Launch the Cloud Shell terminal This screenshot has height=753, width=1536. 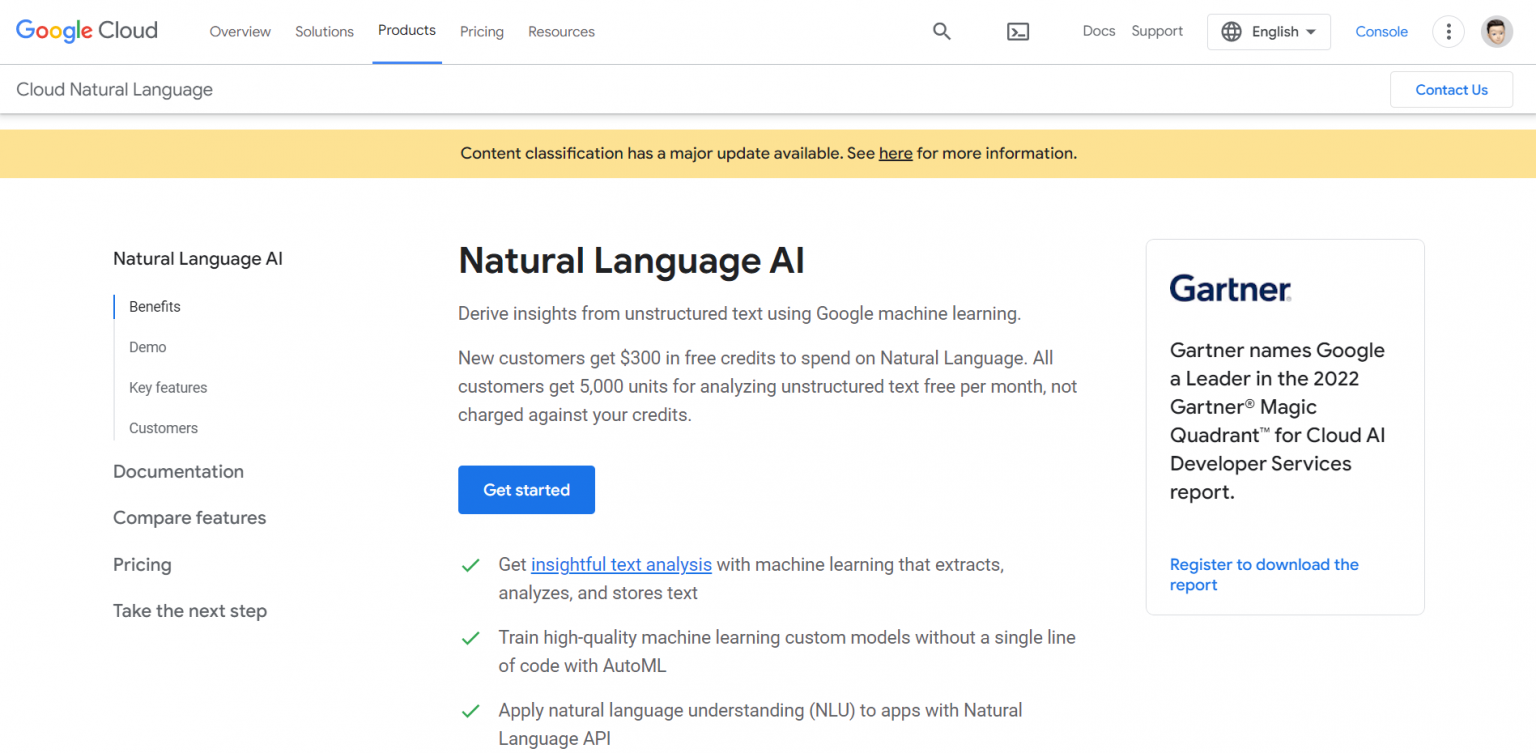click(x=1018, y=31)
